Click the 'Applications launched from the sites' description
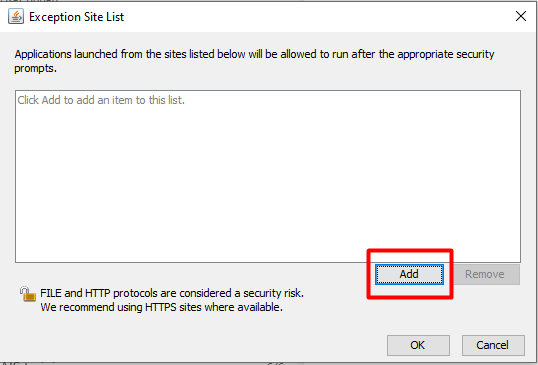This screenshot has height=365, width=538. coord(254,61)
